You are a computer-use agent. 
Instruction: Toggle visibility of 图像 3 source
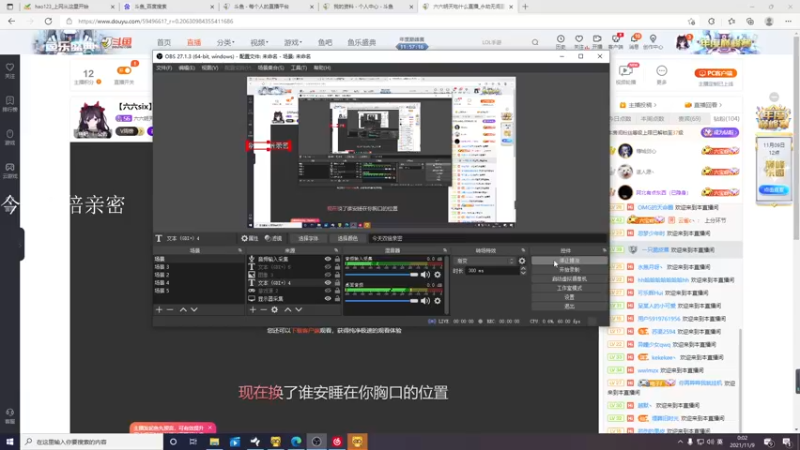point(328,274)
